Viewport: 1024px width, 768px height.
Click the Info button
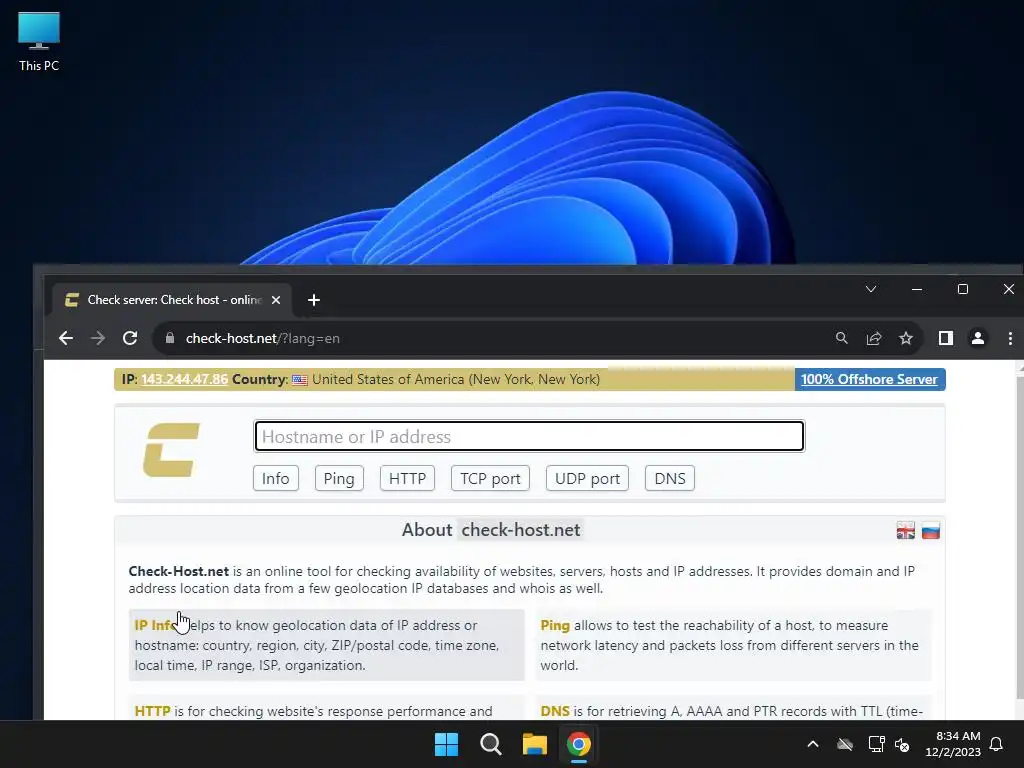click(x=276, y=478)
